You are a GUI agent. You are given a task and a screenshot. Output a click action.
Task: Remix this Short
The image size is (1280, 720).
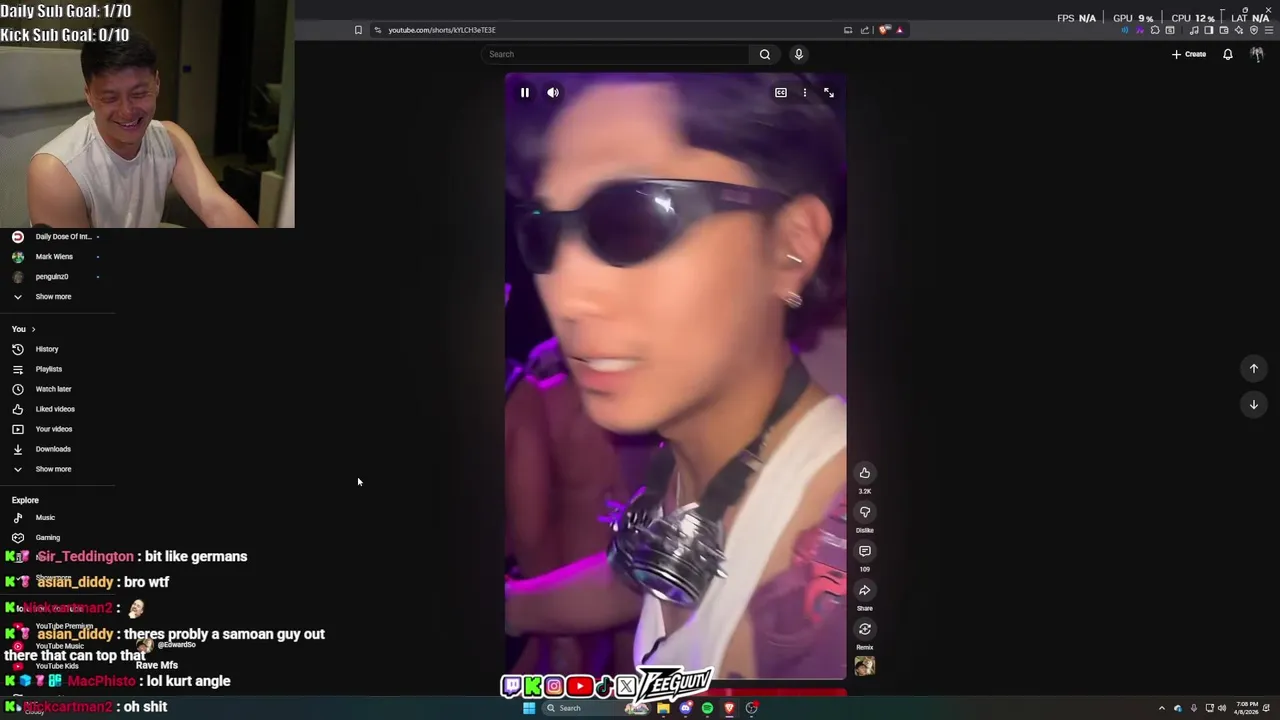click(865, 629)
